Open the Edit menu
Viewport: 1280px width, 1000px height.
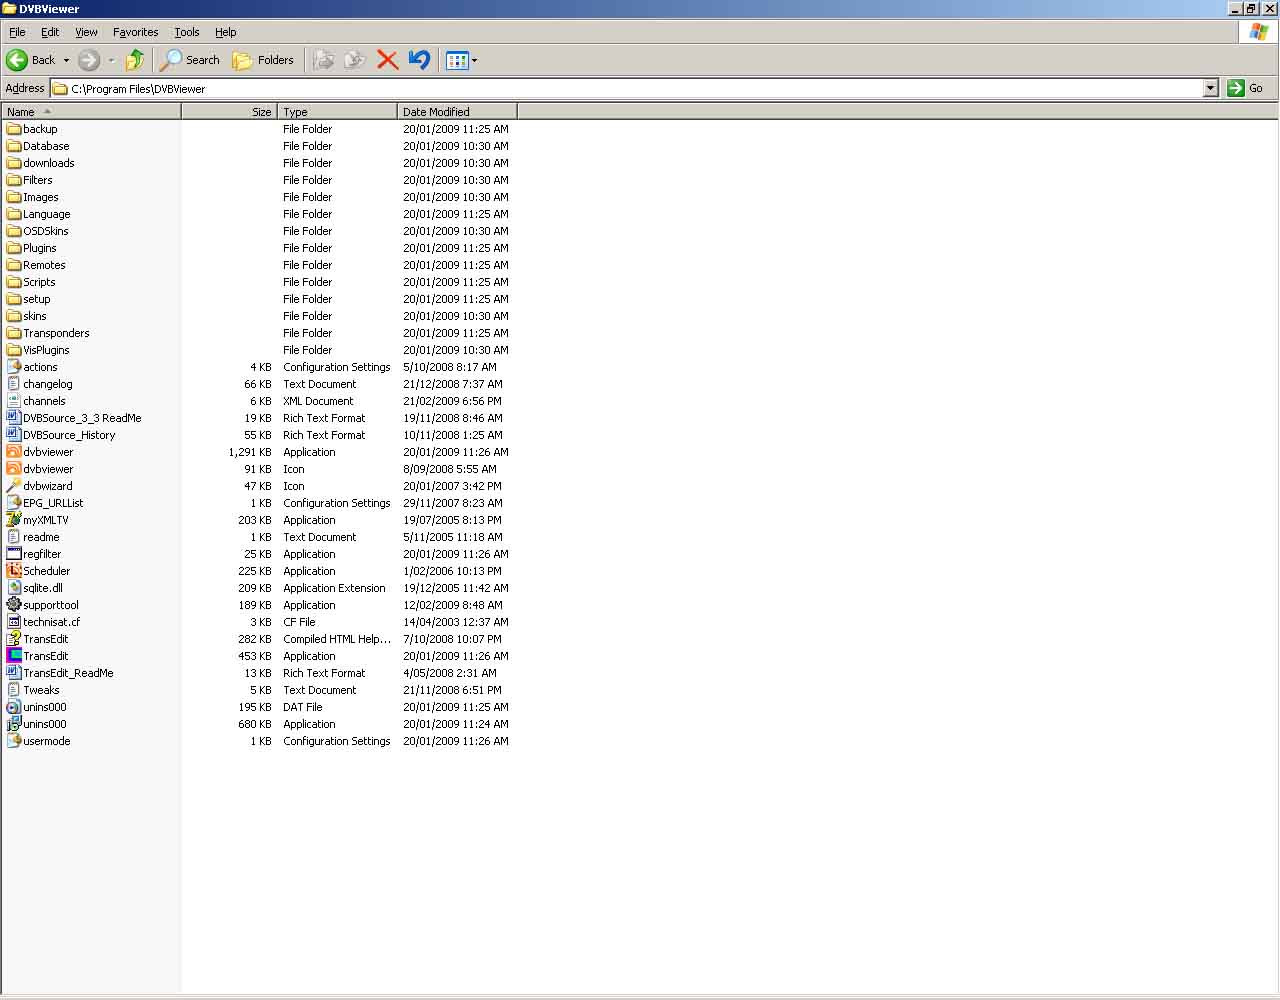pyautogui.click(x=50, y=32)
